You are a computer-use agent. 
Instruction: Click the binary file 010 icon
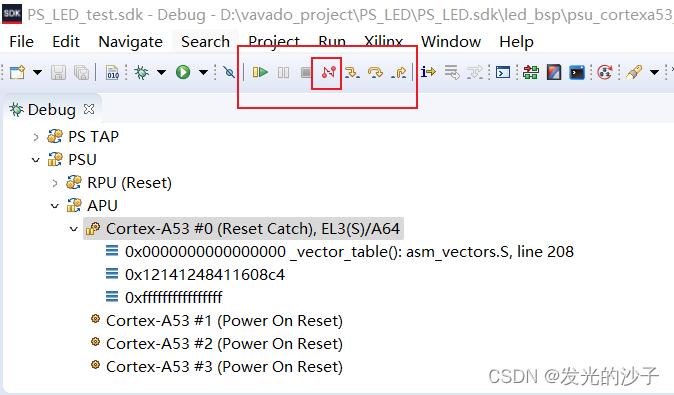click(x=113, y=72)
